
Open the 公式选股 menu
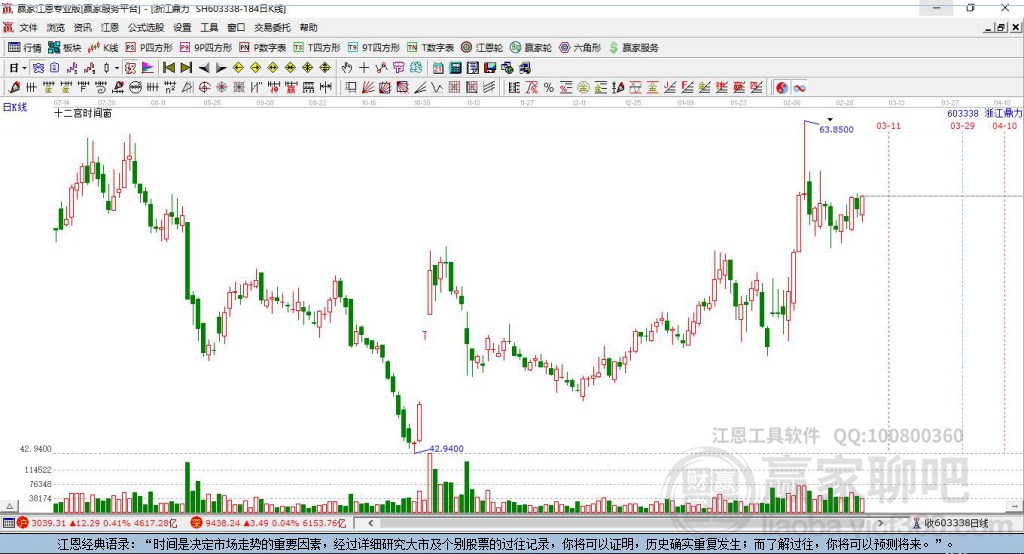(146, 27)
